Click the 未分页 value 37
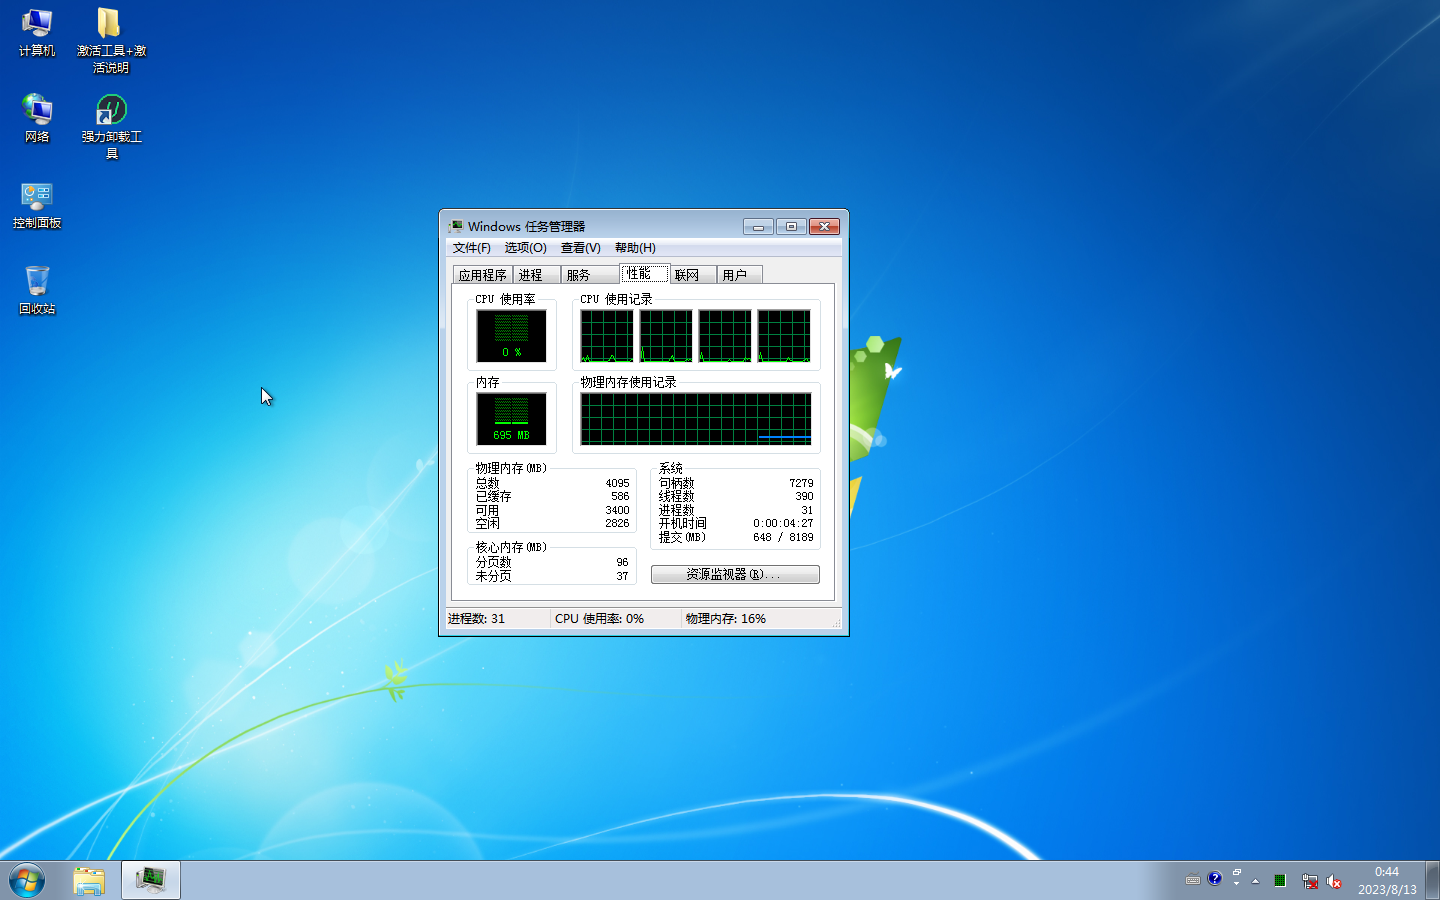The width and height of the screenshot is (1440, 900). 622,576
